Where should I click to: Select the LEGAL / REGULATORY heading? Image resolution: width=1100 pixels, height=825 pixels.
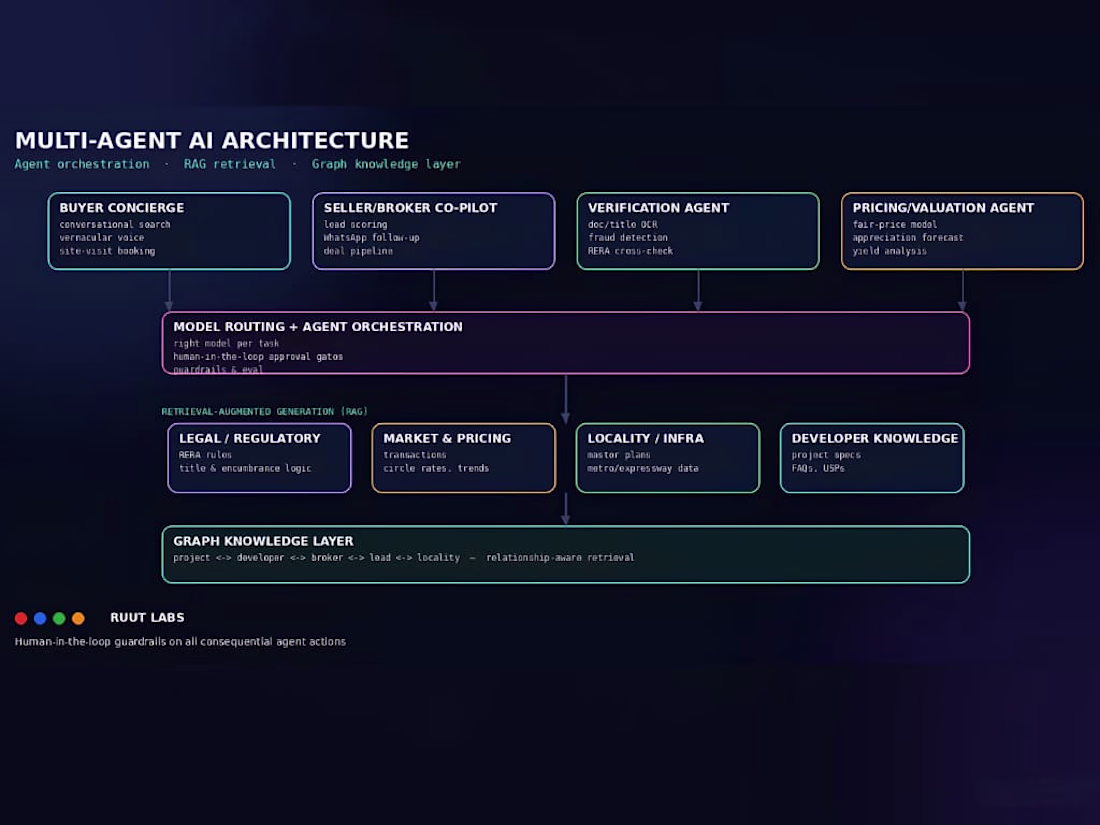[250, 438]
